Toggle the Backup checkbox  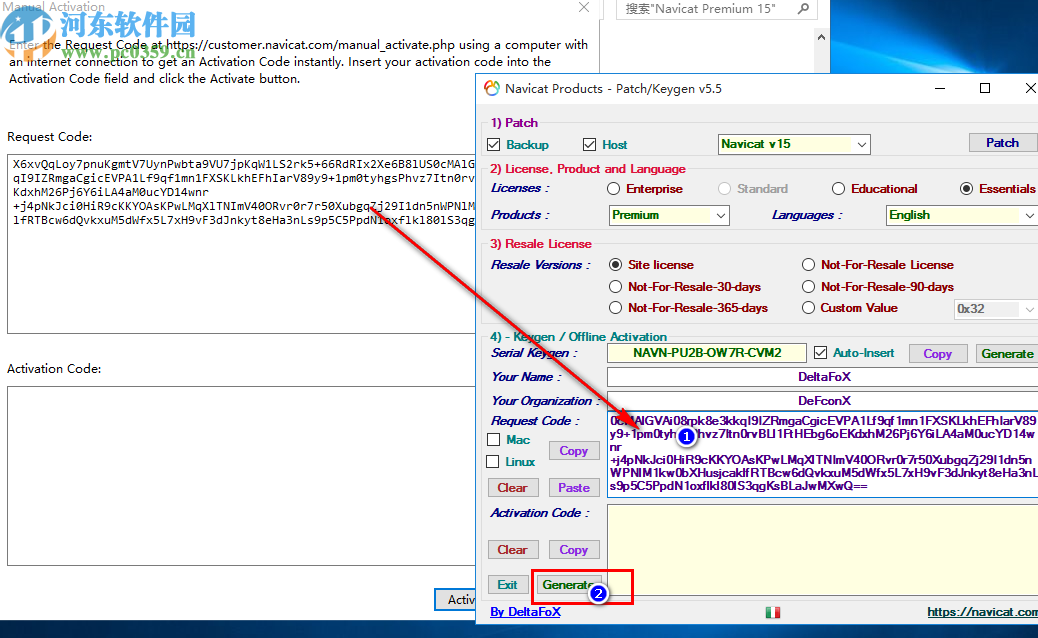point(493,144)
